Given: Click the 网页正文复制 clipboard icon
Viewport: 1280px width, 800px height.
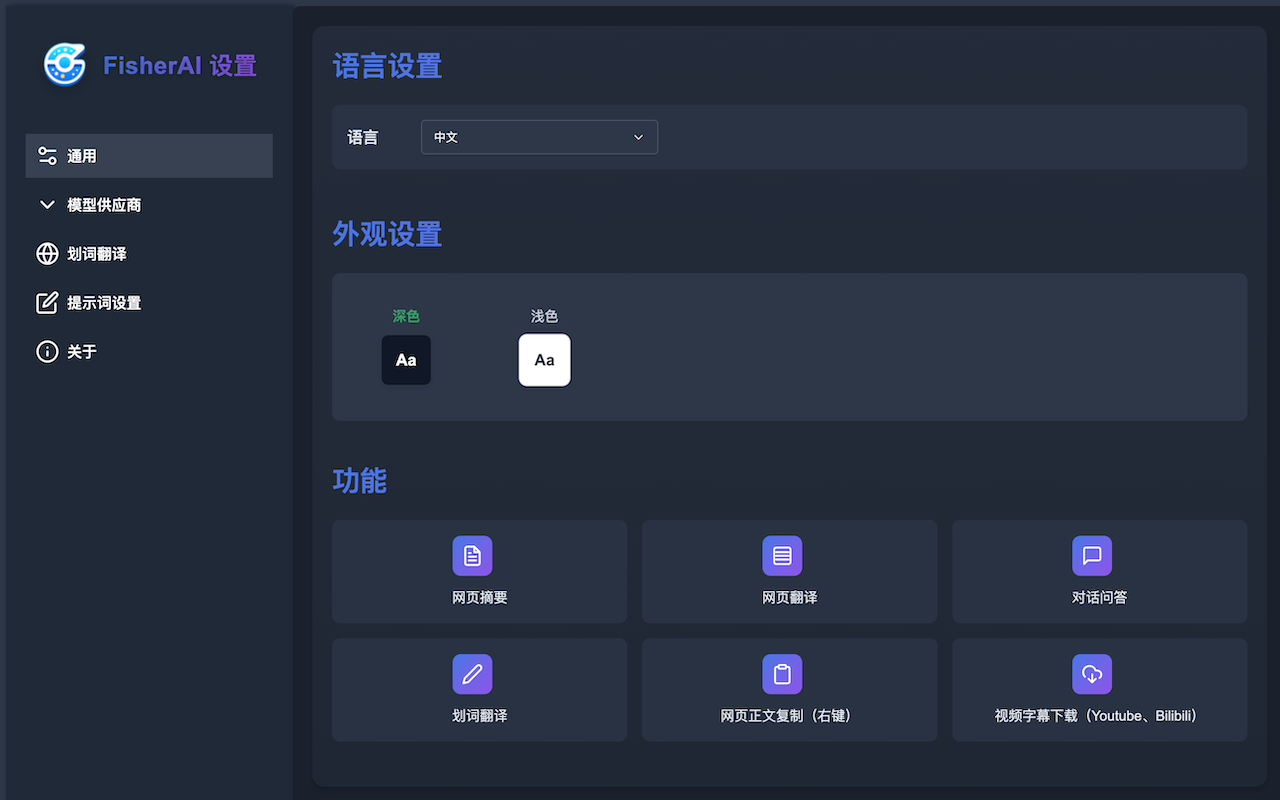Looking at the screenshot, I should tap(782, 674).
